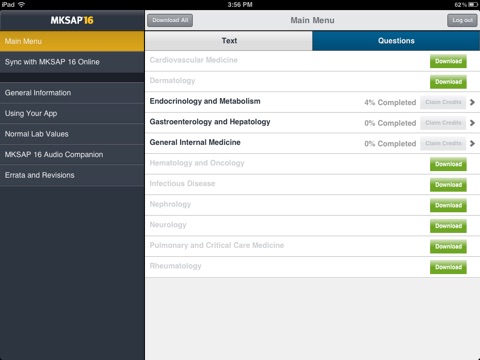Viewport: 480px width, 360px height.
Task: Click the grayed Hematology and Oncology title
Action: point(197,163)
